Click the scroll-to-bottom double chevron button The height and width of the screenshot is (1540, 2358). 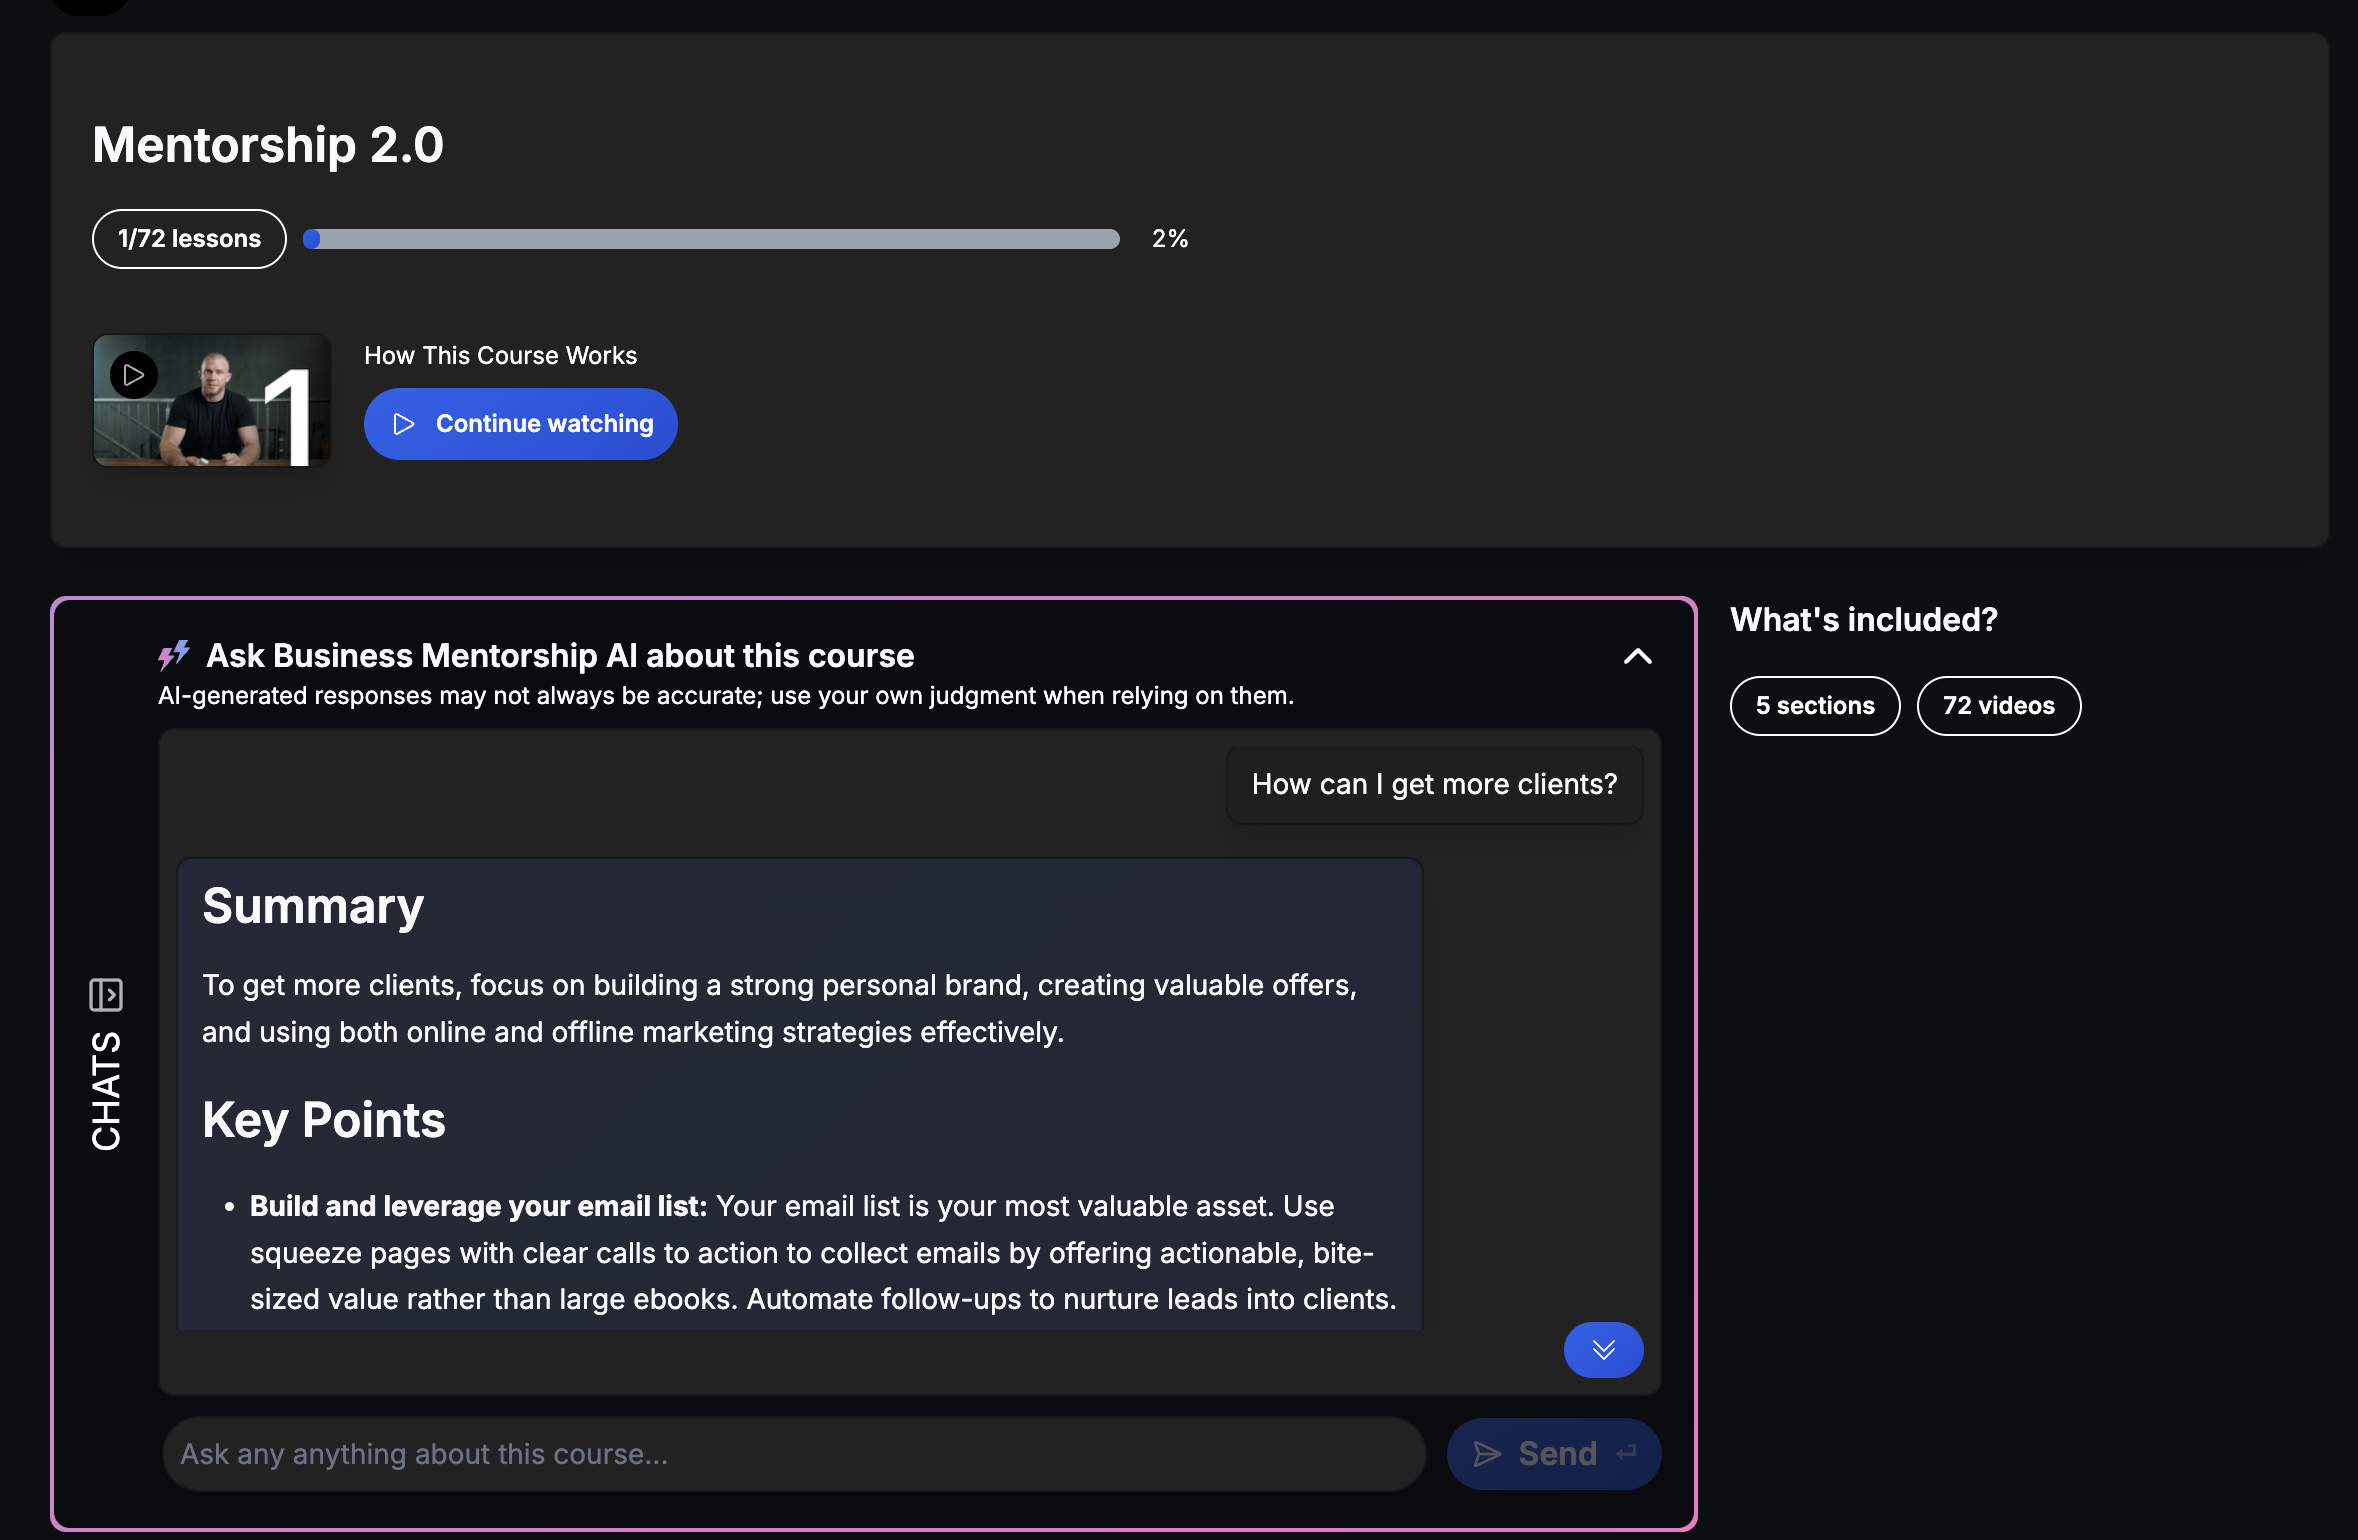pos(1603,1350)
